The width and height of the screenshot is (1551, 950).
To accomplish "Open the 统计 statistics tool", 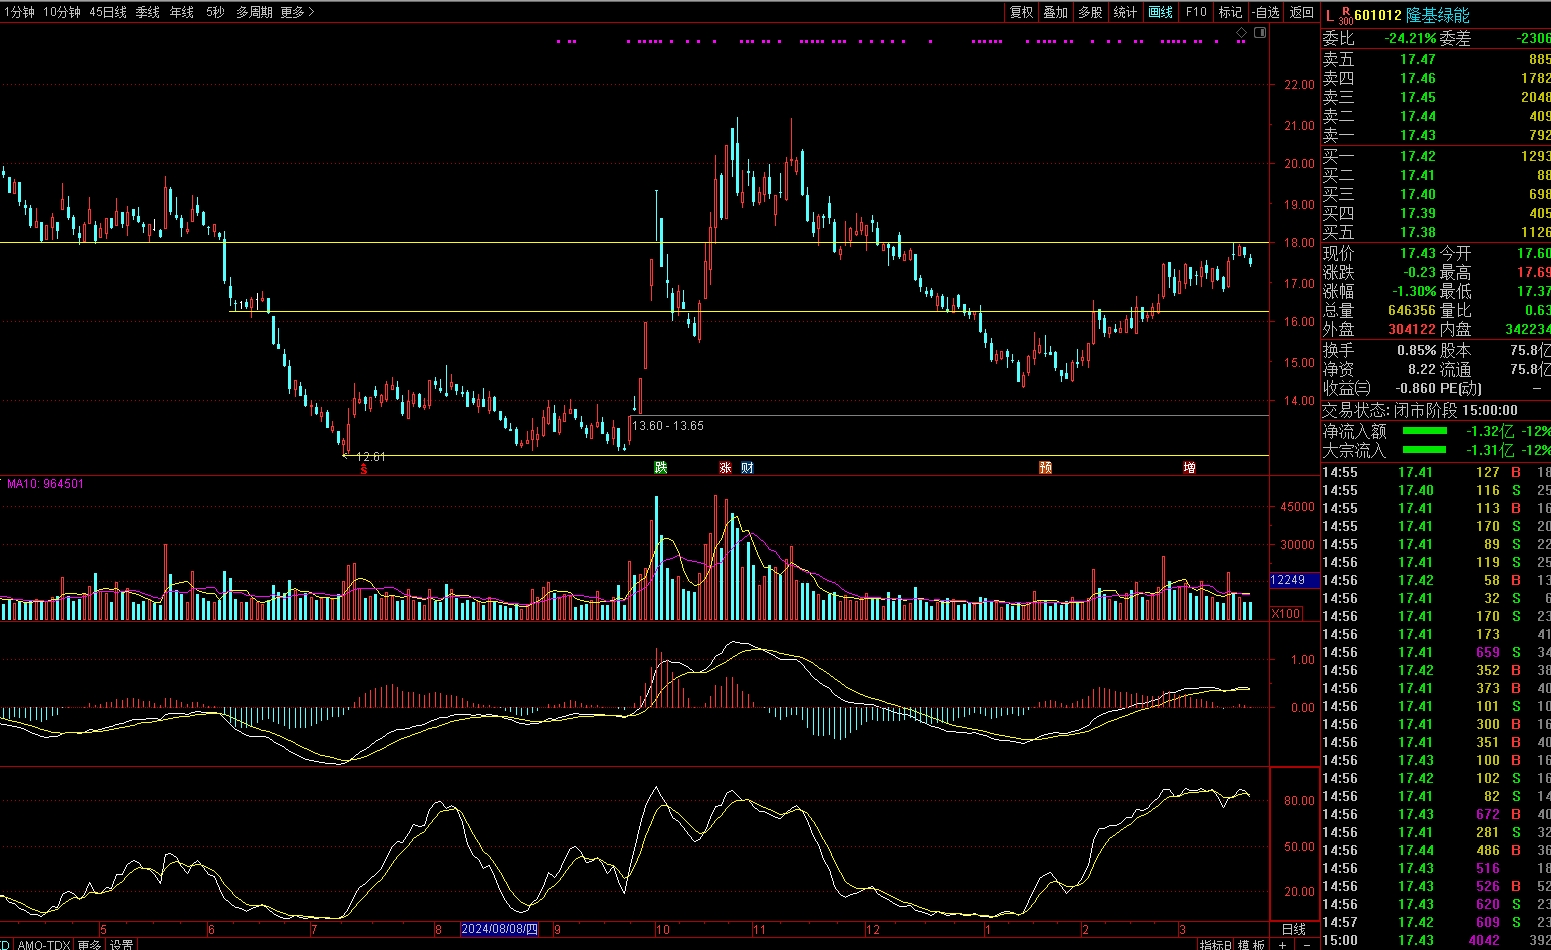I will [x=1126, y=12].
